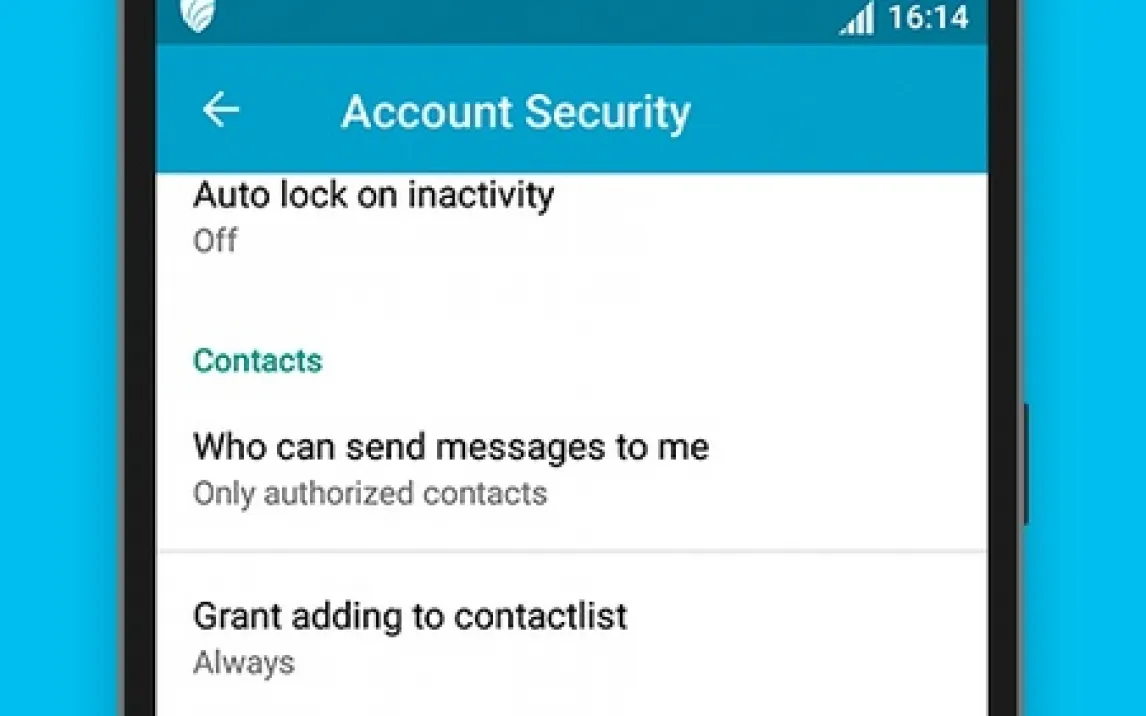Tap the back arrow in app bar
1146x716 pixels.
coord(221,110)
